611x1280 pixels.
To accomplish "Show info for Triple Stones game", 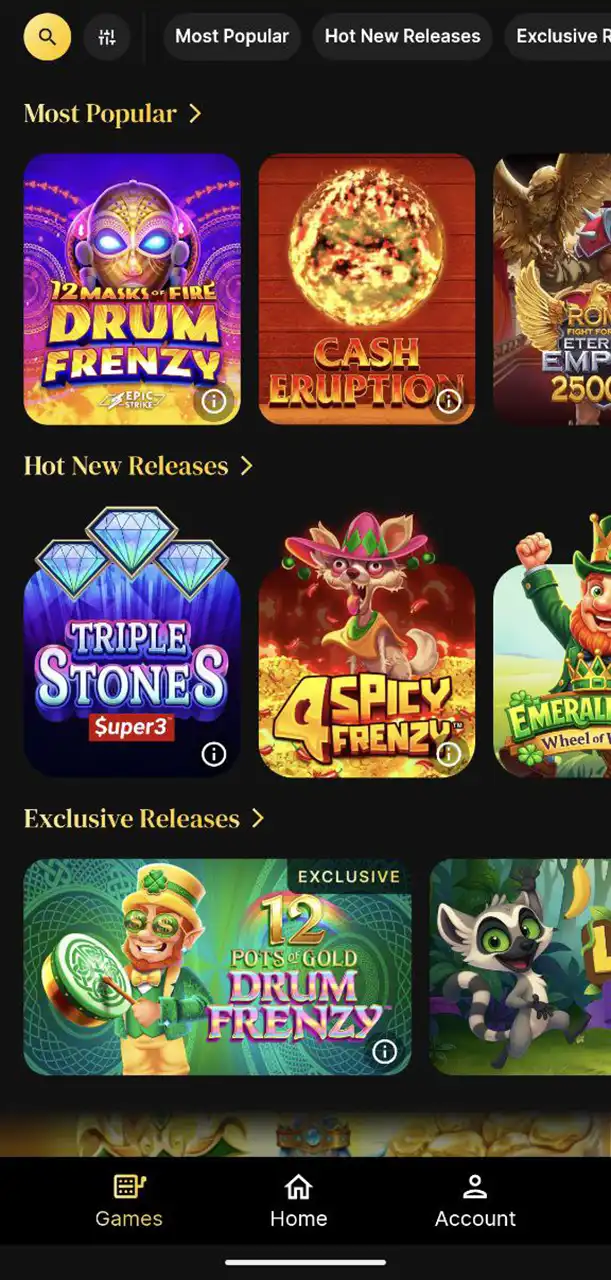I will click(x=214, y=753).
